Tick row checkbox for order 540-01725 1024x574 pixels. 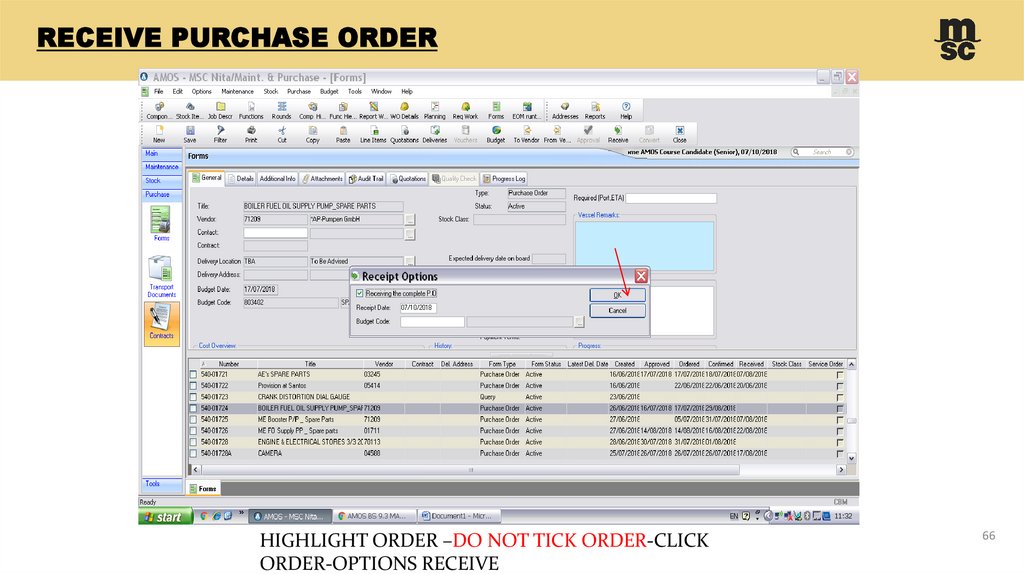193,420
